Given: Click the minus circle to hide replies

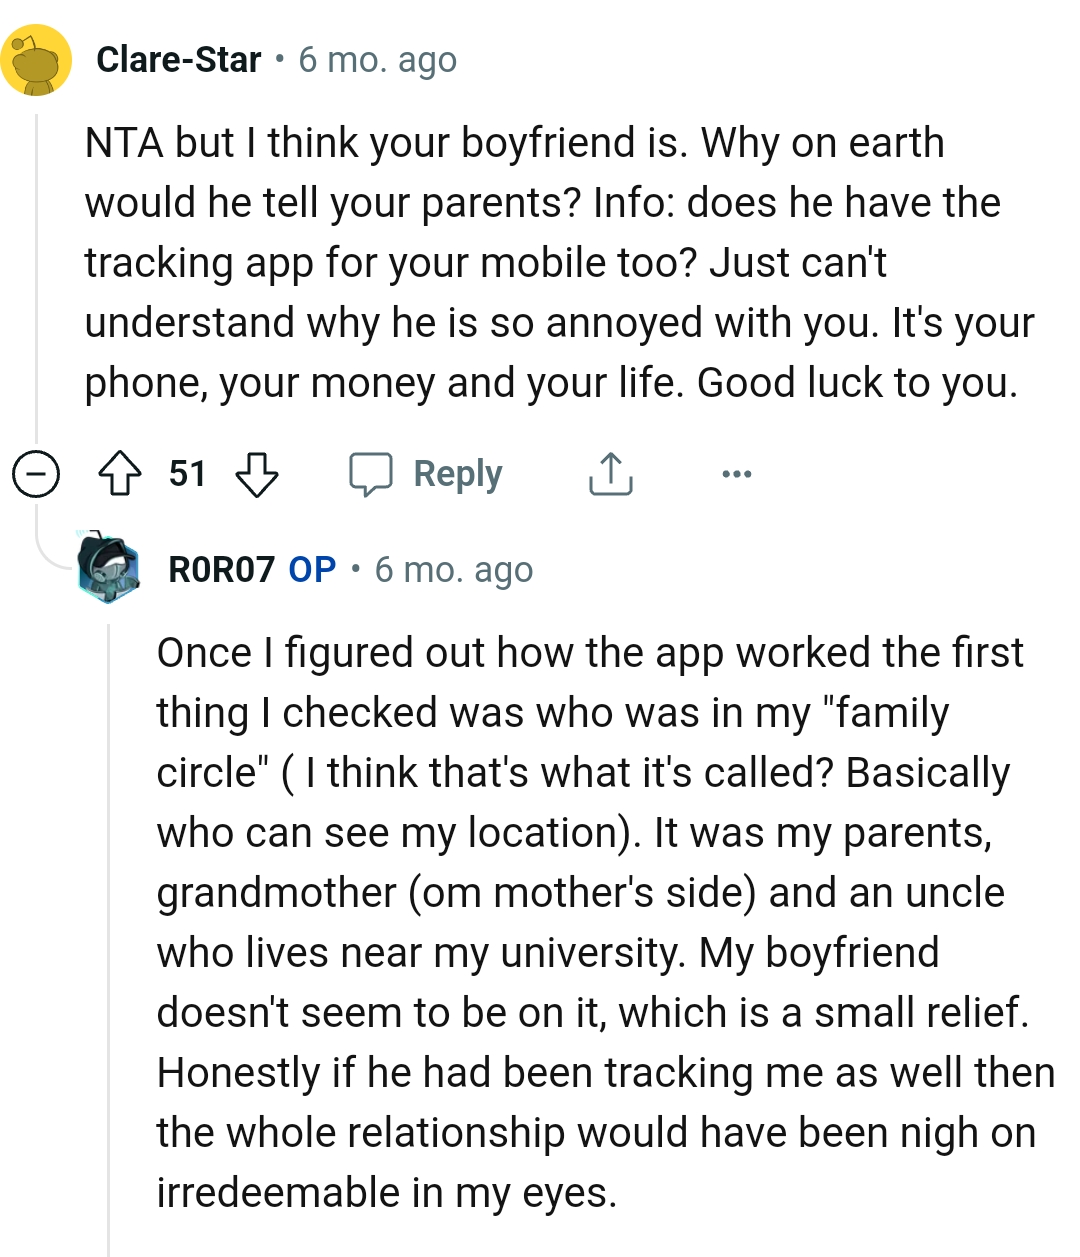Looking at the screenshot, I should click(x=36, y=474).
